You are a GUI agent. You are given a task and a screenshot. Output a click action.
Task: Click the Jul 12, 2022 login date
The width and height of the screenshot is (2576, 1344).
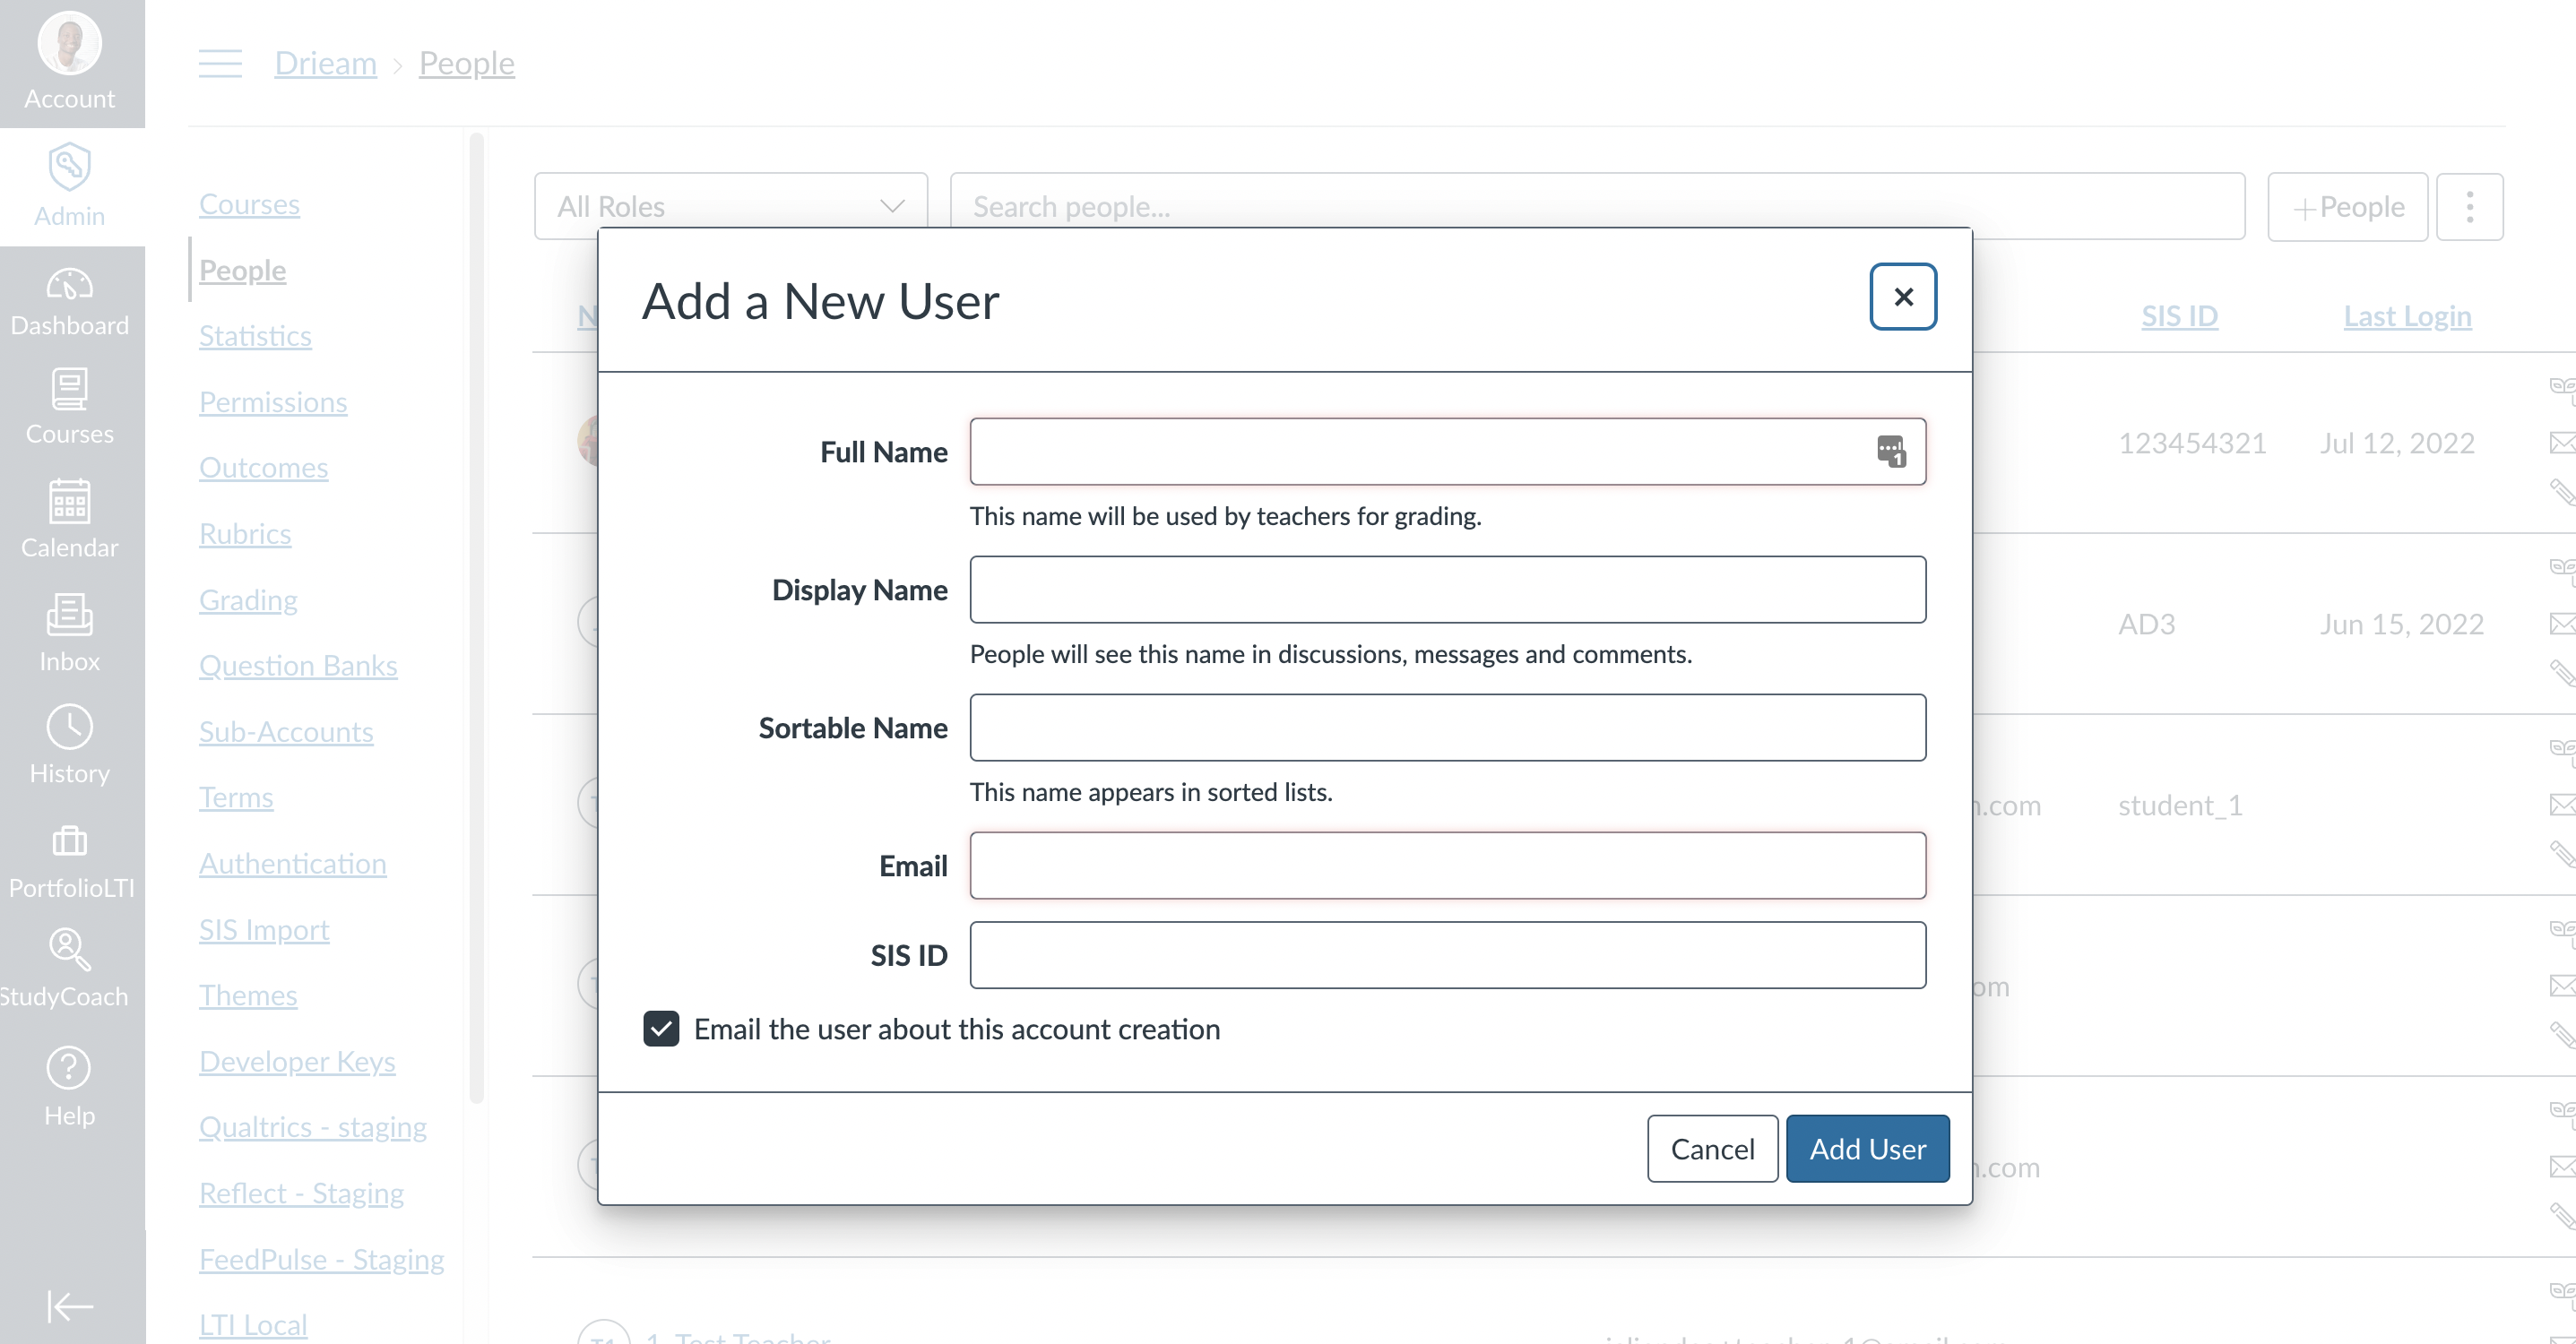2397,443
